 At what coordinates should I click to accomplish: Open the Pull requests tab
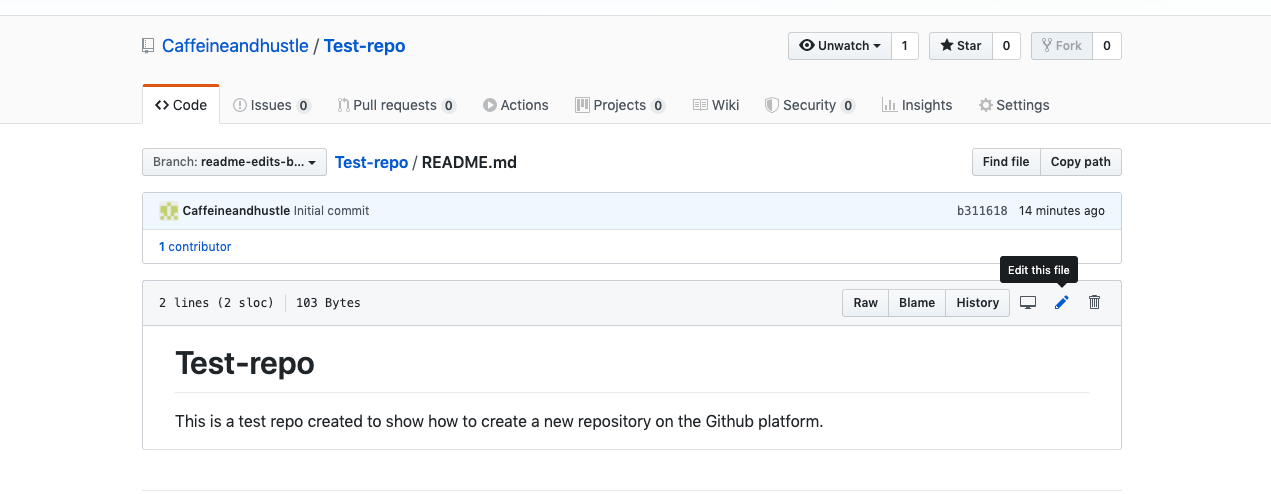[x=396, y=105]
